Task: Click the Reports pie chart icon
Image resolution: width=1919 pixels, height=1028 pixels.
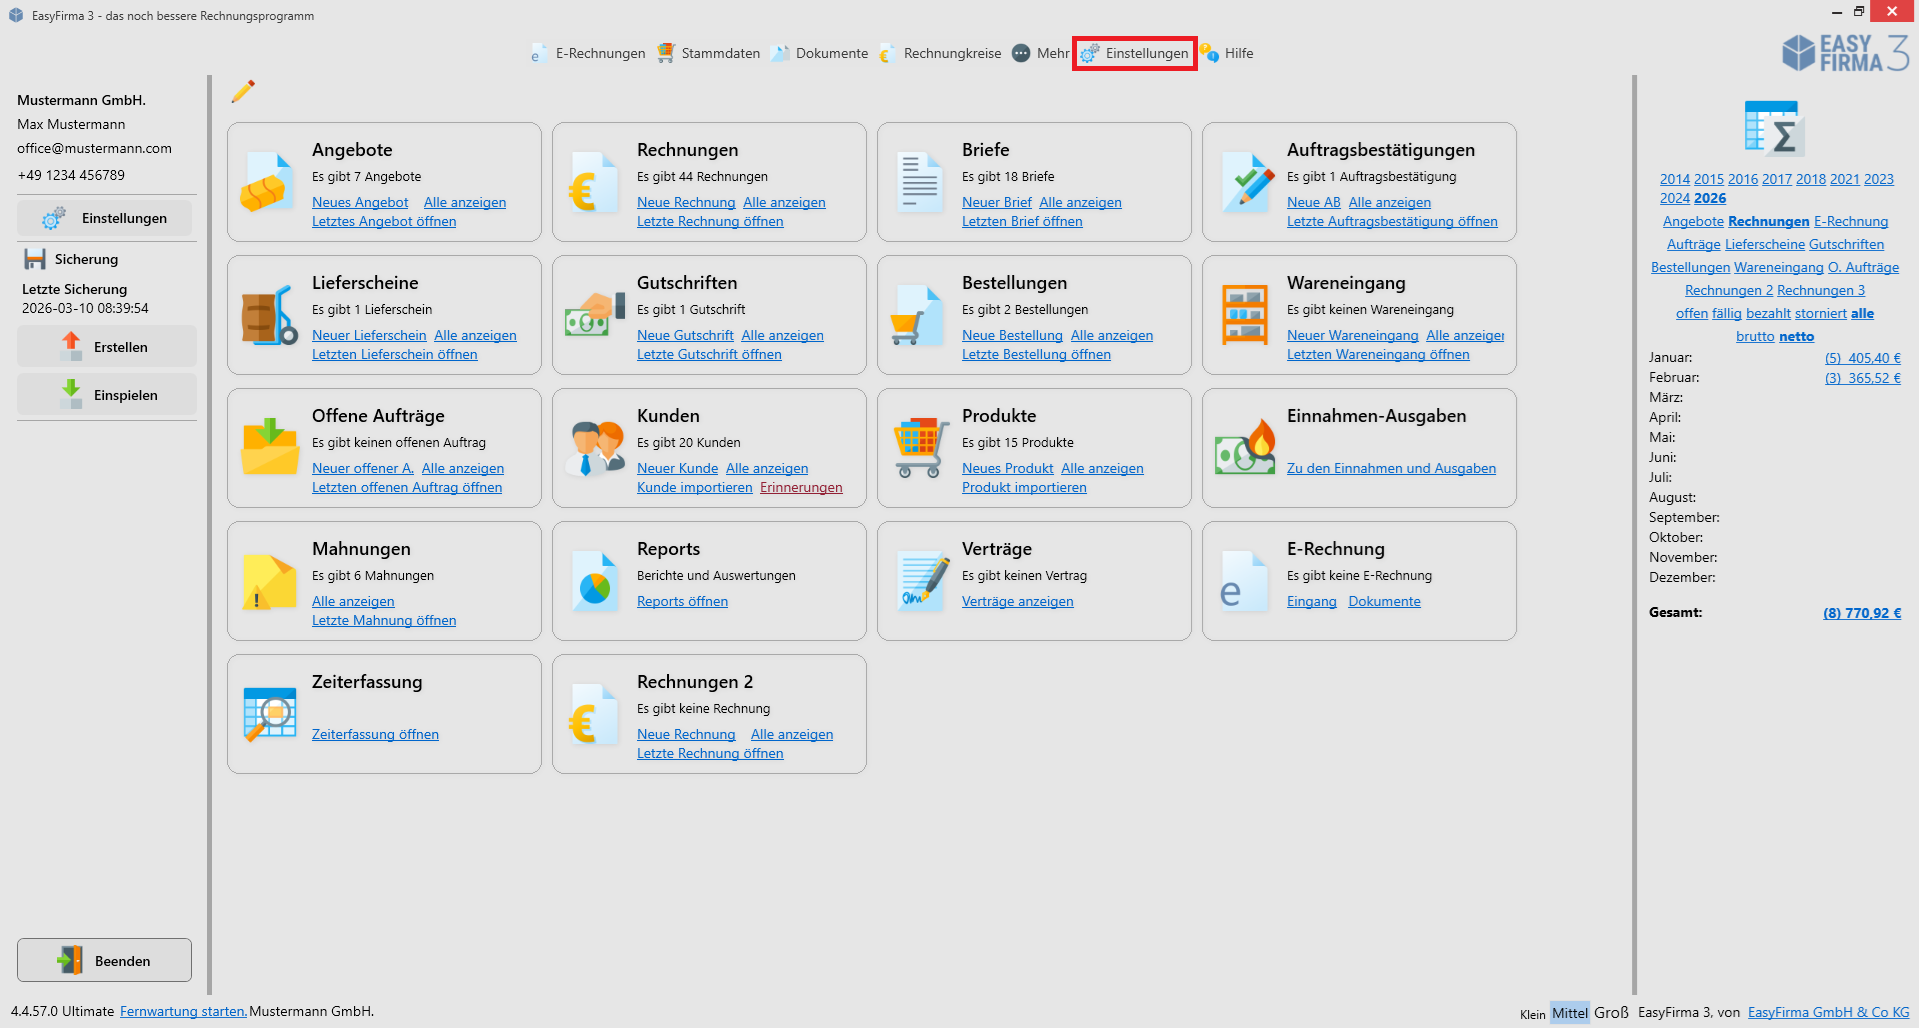Action: coord(594,583)
